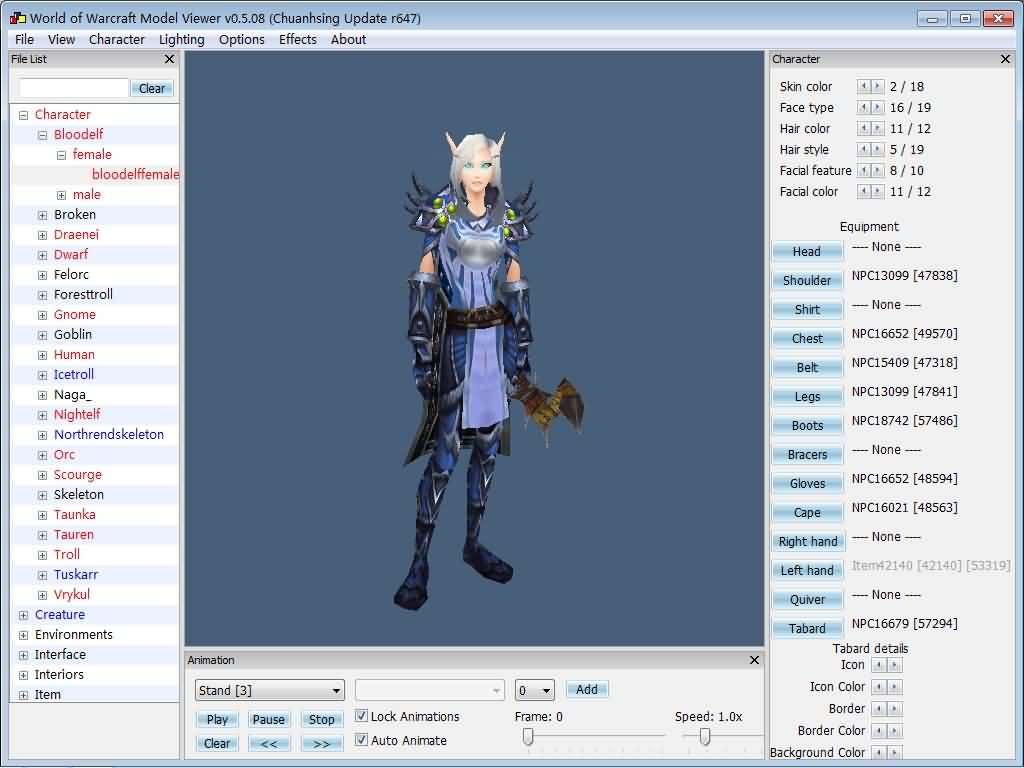This screenshot has height=768, width=1024.
Task: Open the View menu
Action: click(x=61, y=39)
